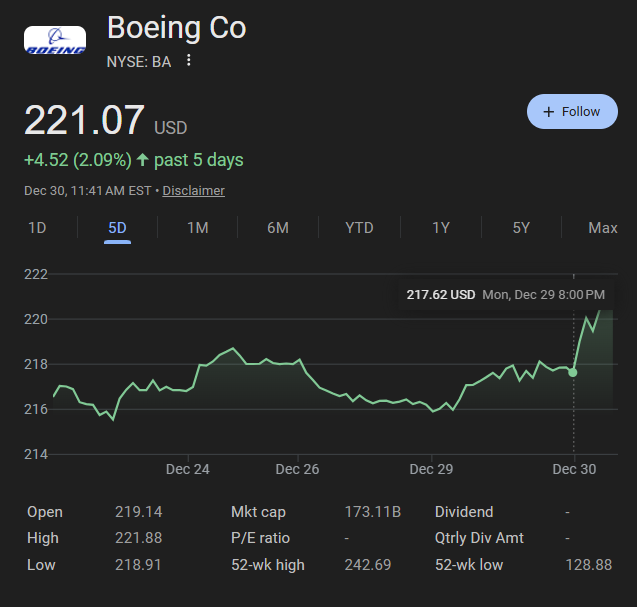
Task: View the 1Y chart range
Action: pyautogui.click(x=441, y=228)
